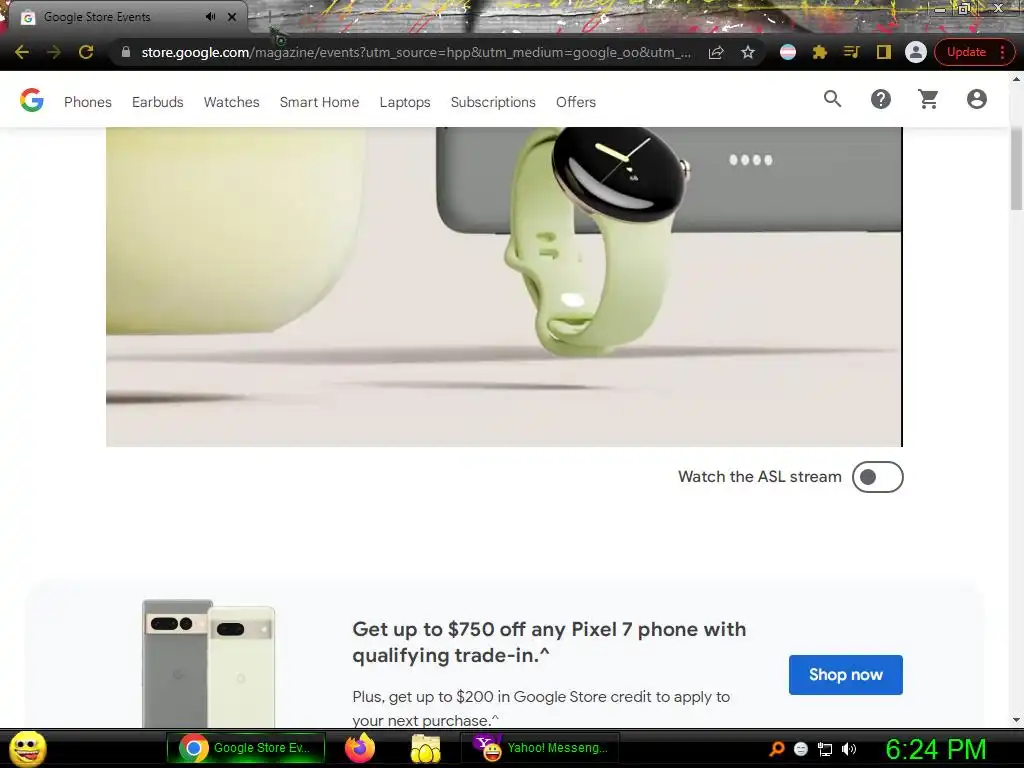Open the Phones menu
The height and width of the screenshot is (768, 1024).
88,102
